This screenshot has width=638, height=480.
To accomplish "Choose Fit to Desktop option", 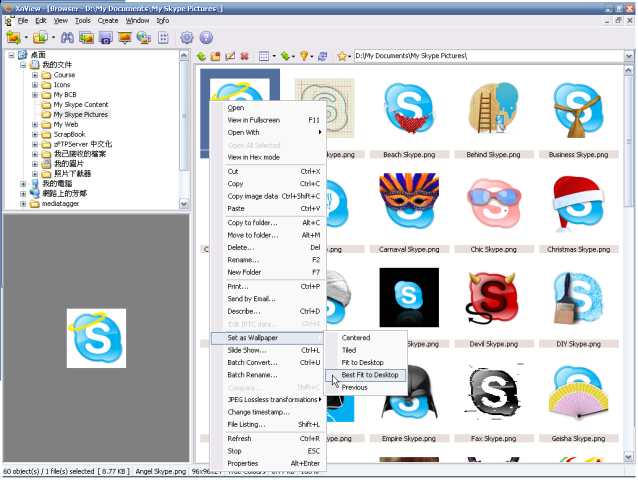I will tap(366, 362).
